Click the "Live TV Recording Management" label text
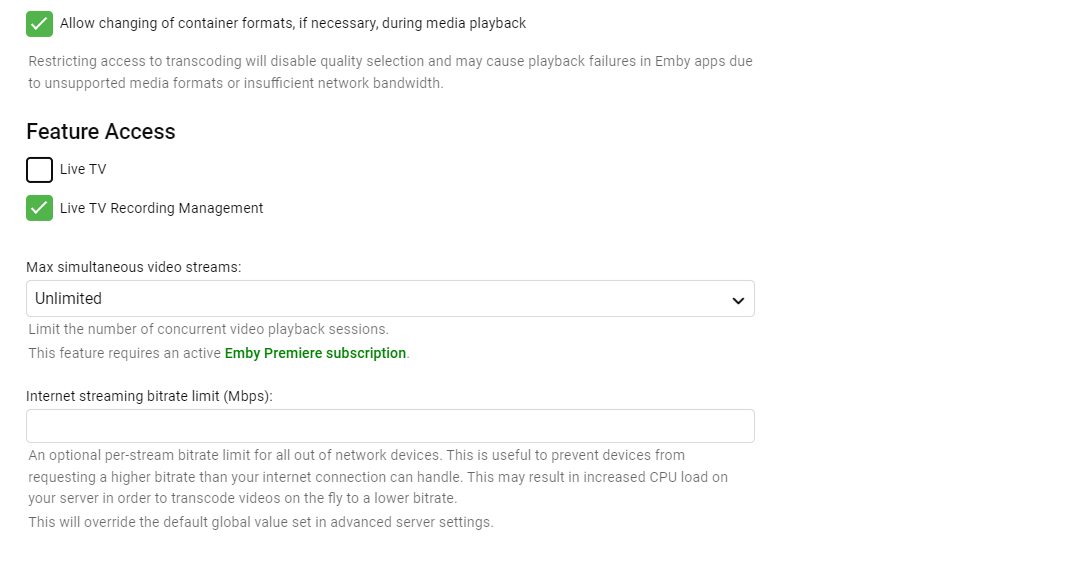1083x578 pixels. [161, 208]
